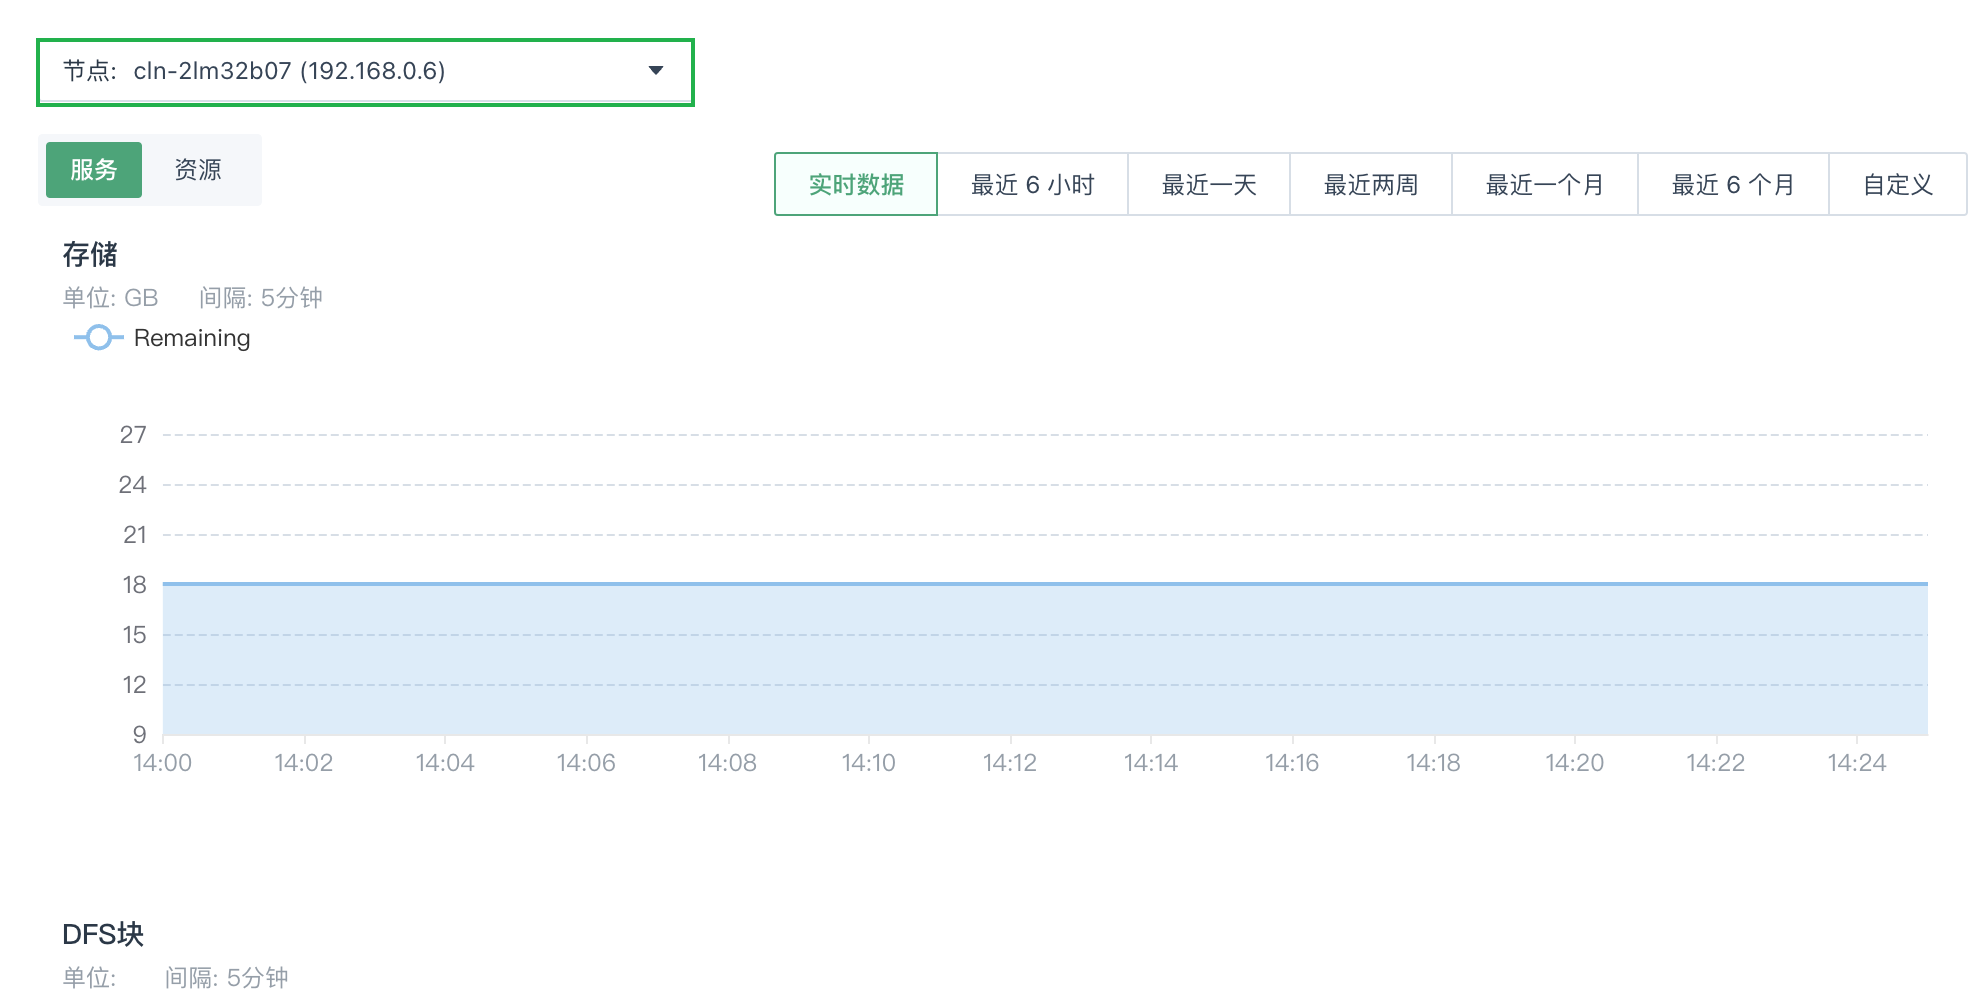Click the 14:10 mark on the time axis
Image resolution: width=1984 pixels, height=994 pixels.
pos(868,763)
